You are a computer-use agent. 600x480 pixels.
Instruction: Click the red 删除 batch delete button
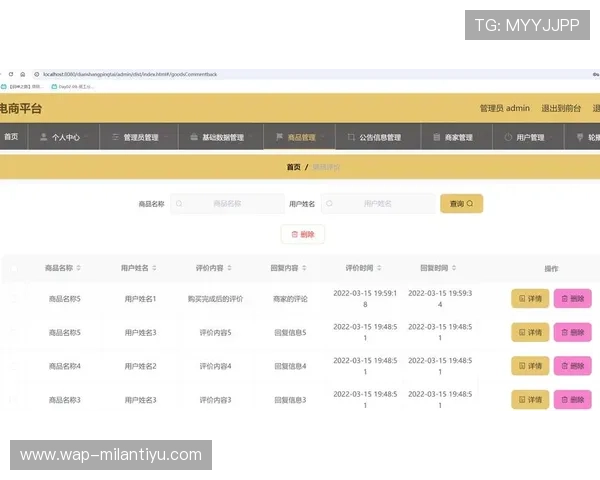303,234
